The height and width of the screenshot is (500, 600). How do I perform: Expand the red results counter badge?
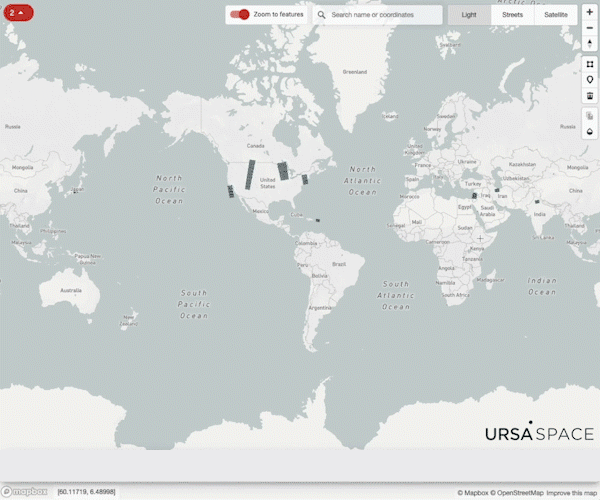[18, 13]
